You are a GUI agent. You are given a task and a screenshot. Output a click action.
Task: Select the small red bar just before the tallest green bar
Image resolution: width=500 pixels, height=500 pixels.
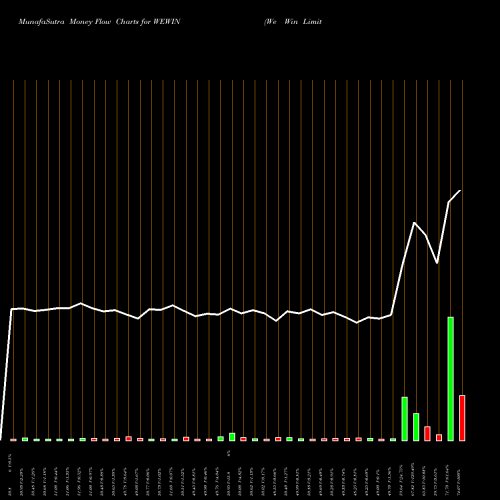(x=439, y=437)
